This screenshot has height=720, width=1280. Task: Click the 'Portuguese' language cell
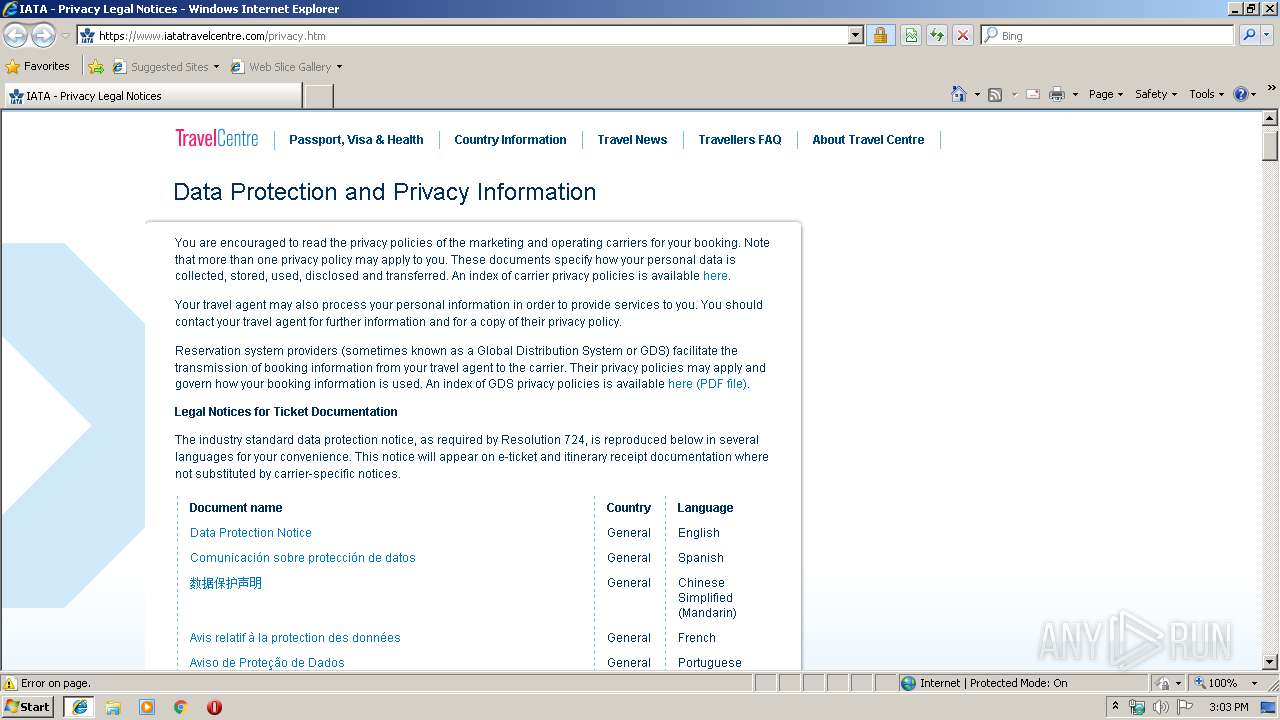click(710, 663)
